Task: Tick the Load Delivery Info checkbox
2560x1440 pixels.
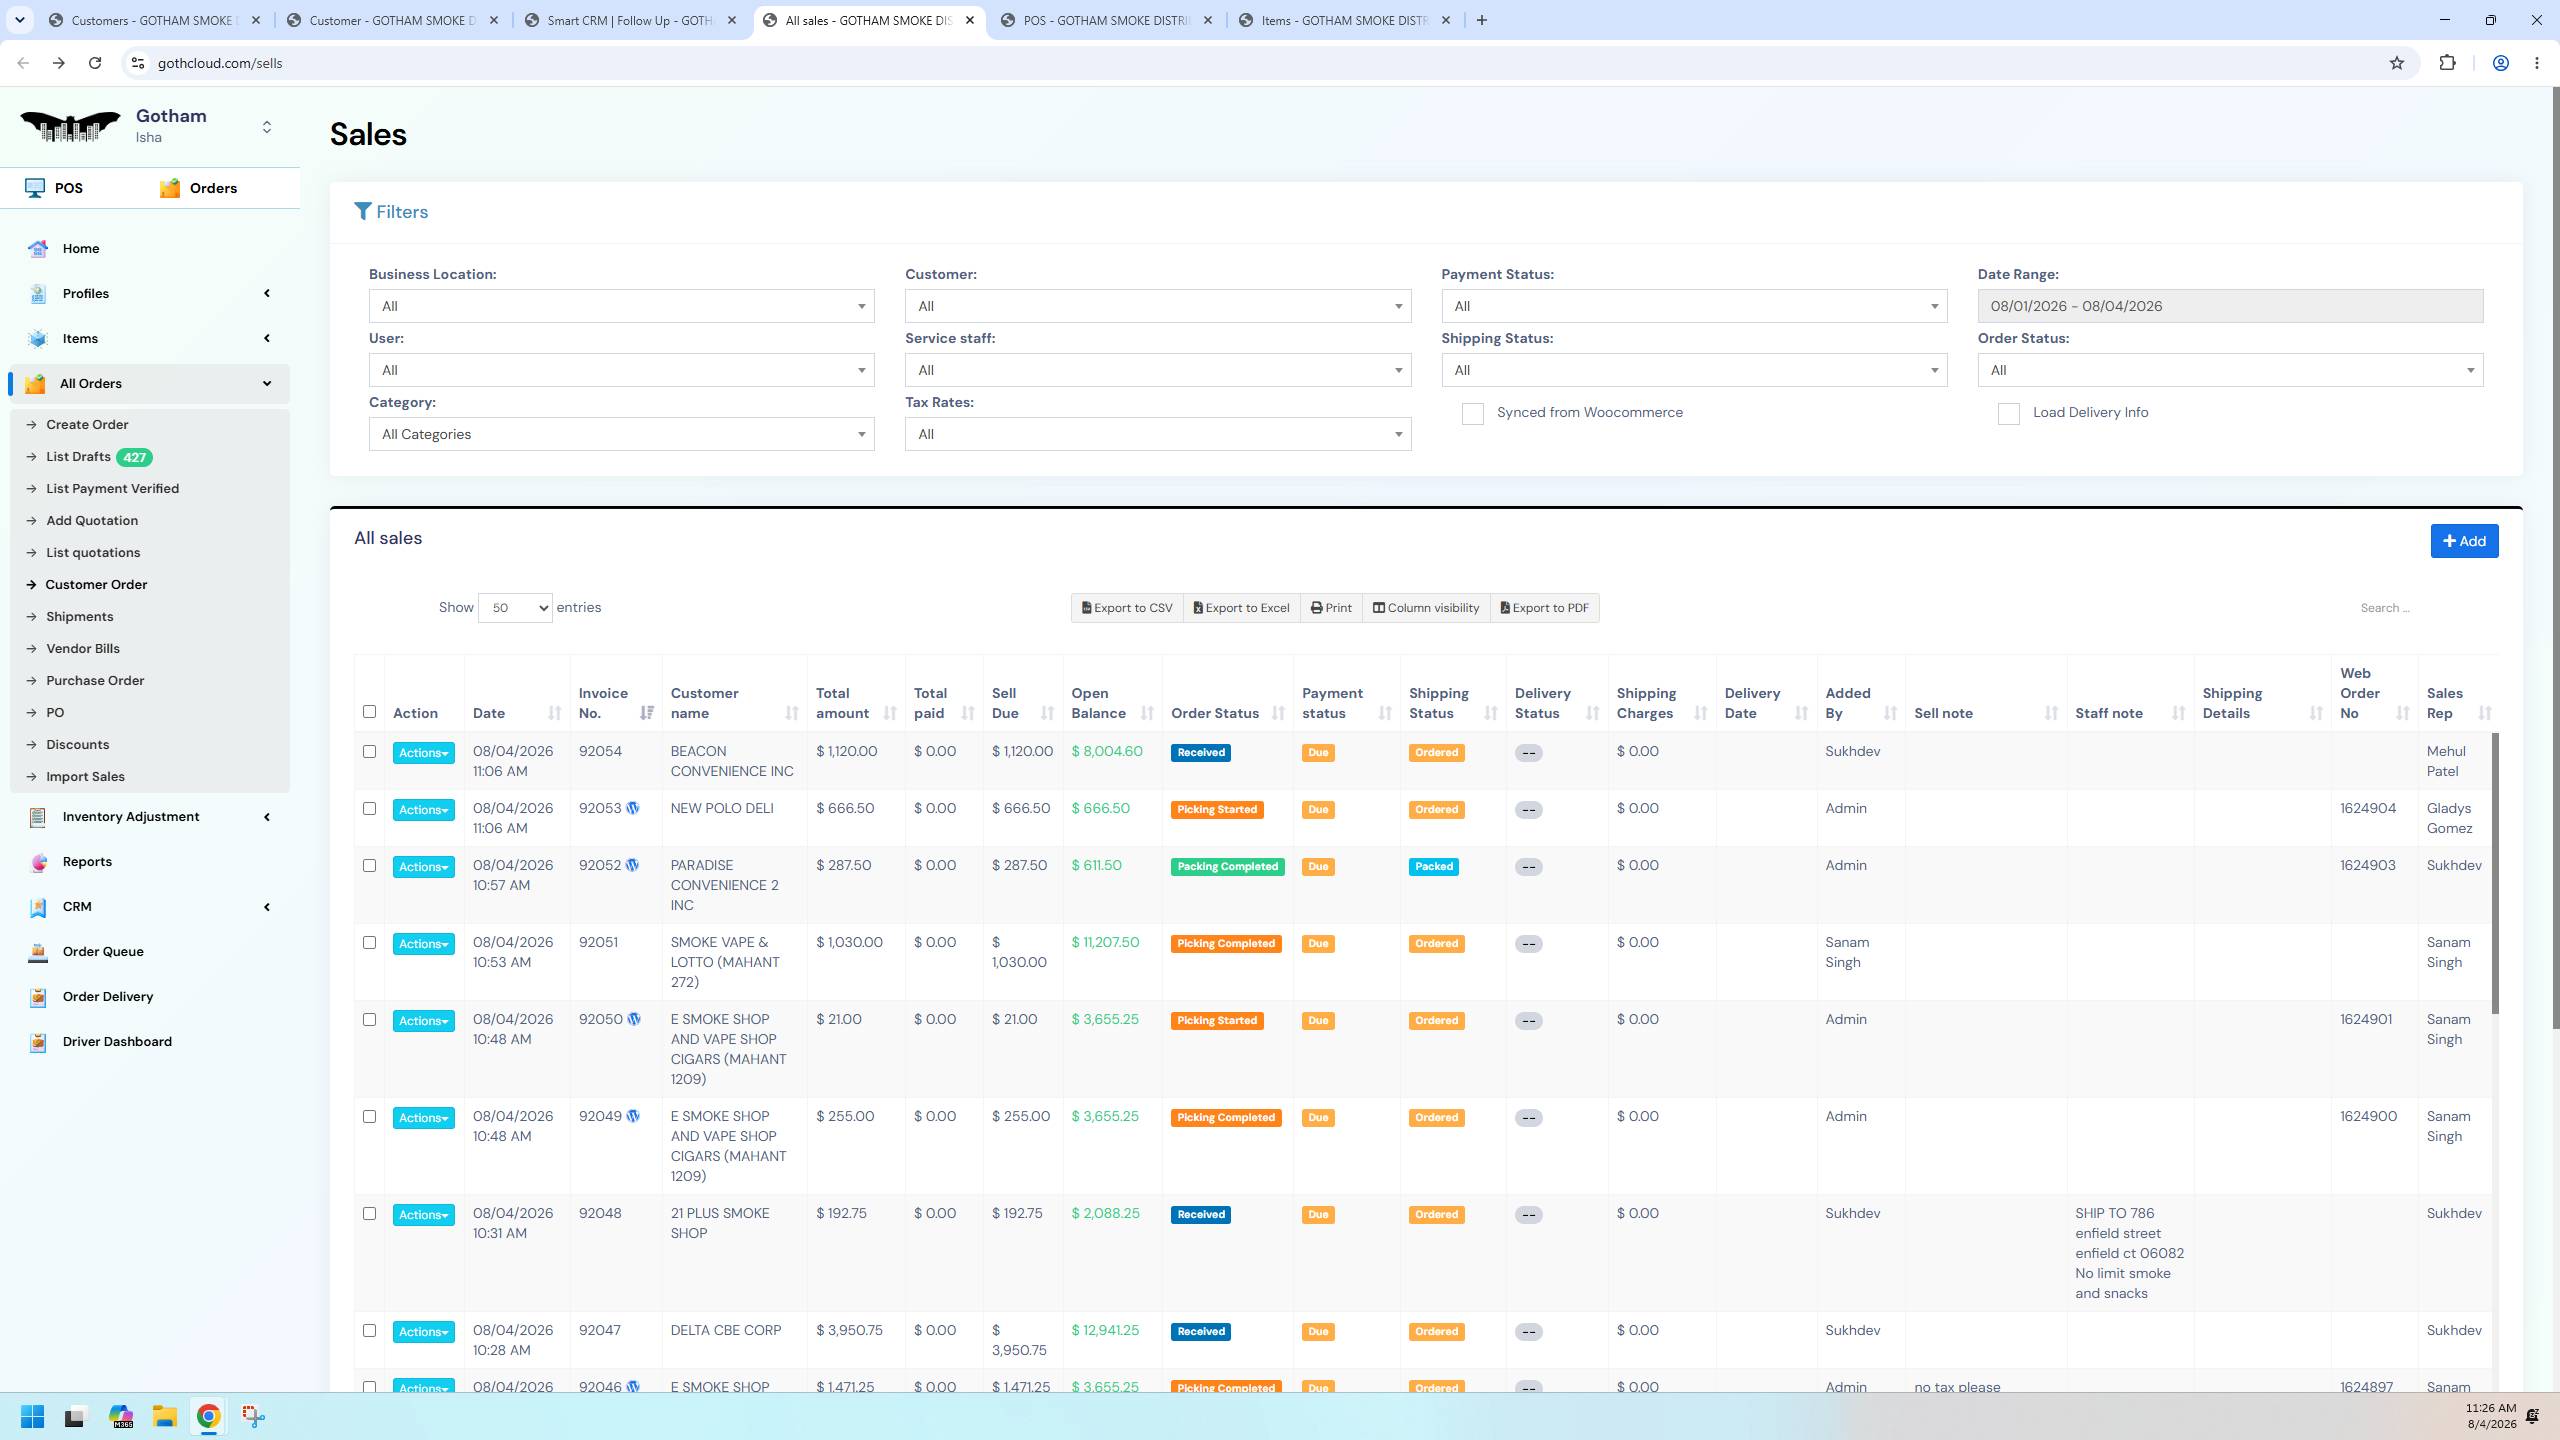Action: (x=2009, y=414)
